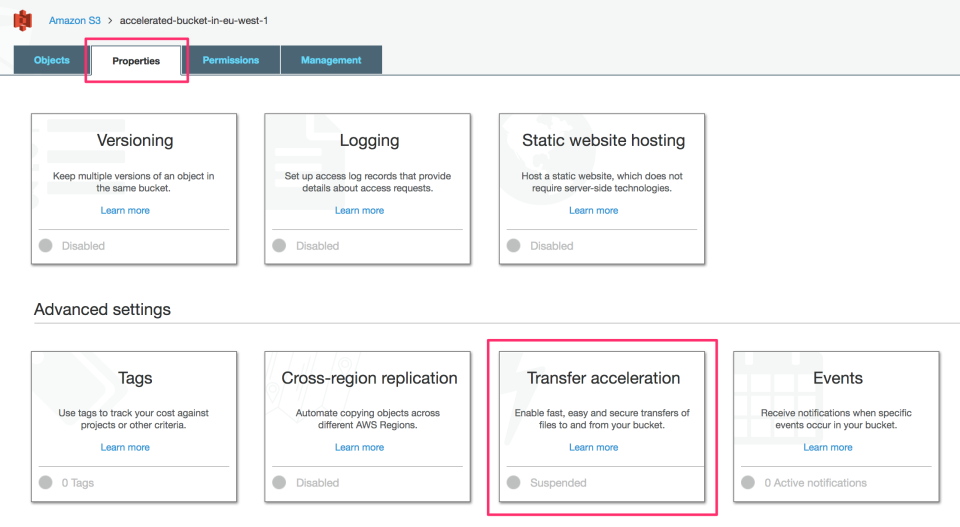The height and width of the screenshot is (527, 960).
Task: Open the Tags card title
Action: coord(135,378)
